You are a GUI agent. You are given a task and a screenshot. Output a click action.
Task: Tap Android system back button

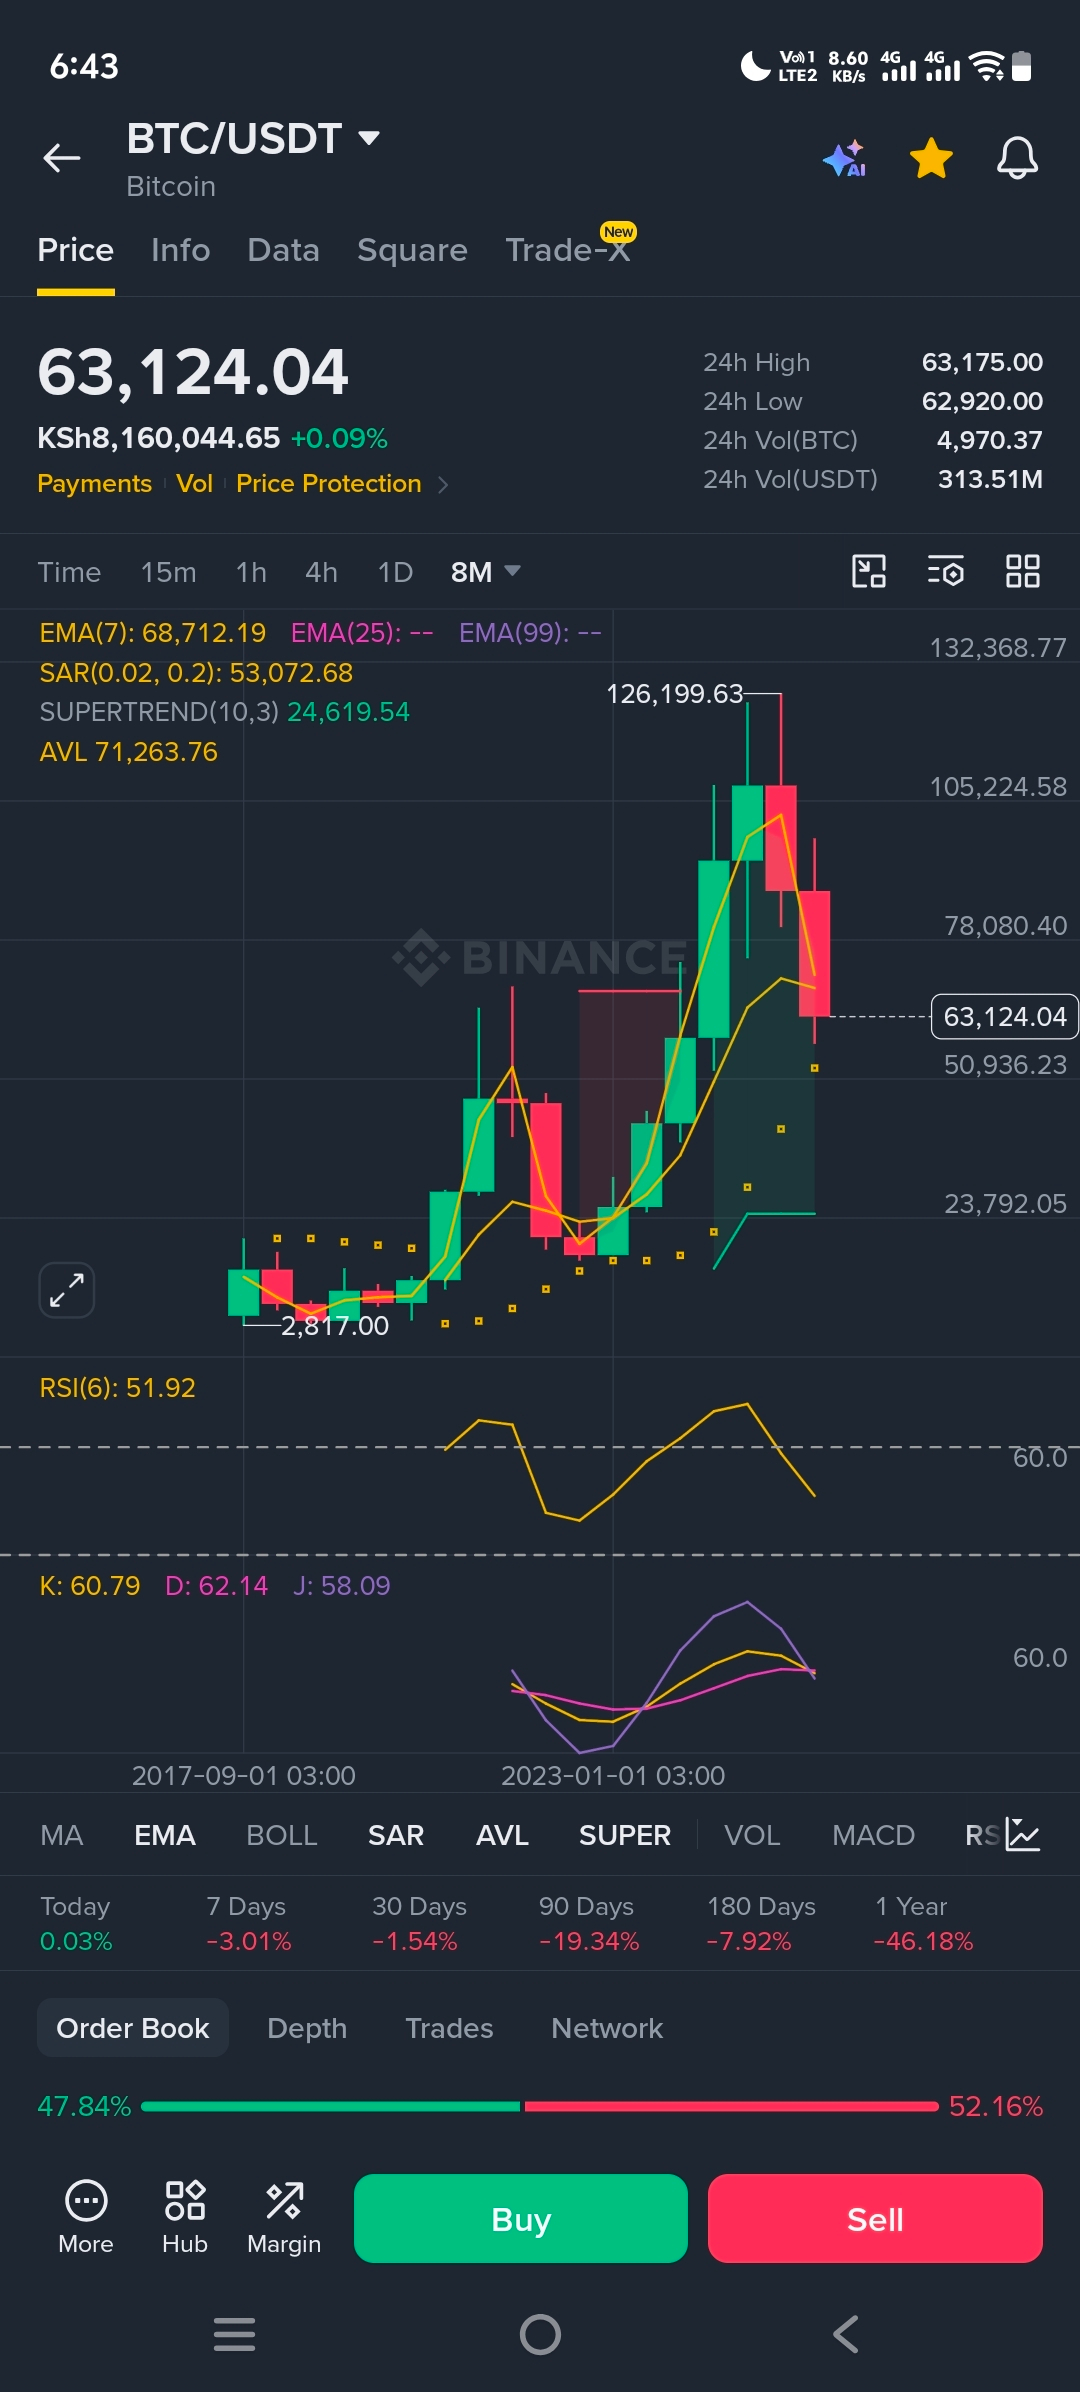click(x=846, y=2334)
